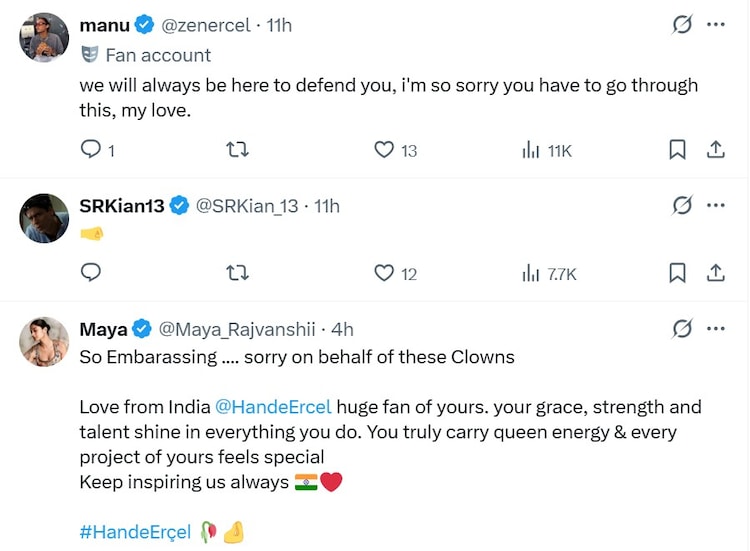
Task: Share manu's tweet
Action: click(716, 149)
